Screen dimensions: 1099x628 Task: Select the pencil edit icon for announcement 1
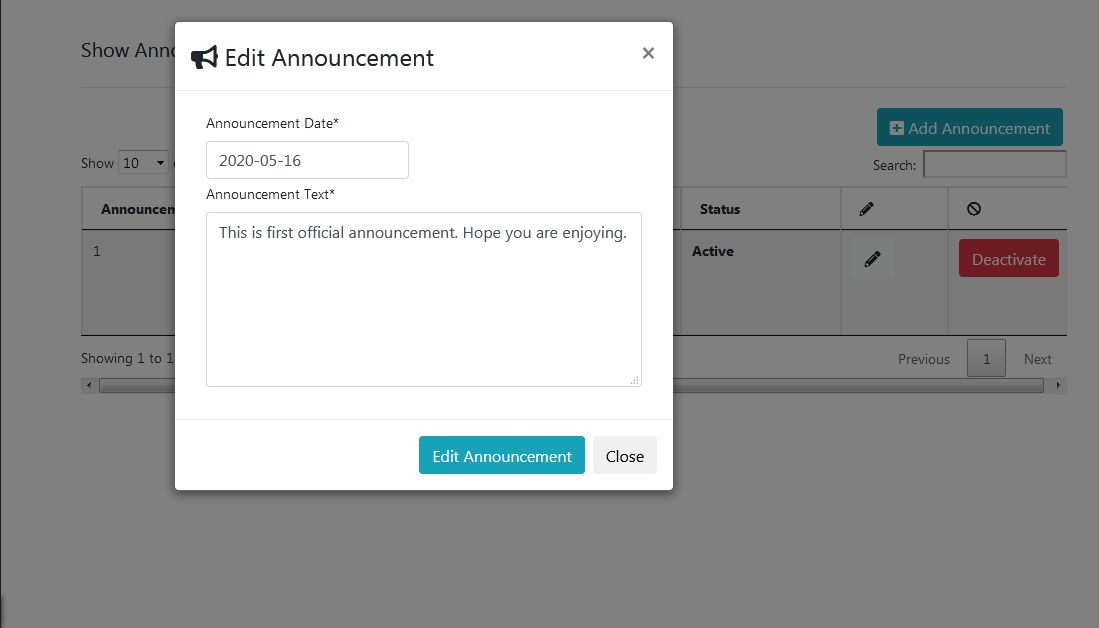pos(870,258)
